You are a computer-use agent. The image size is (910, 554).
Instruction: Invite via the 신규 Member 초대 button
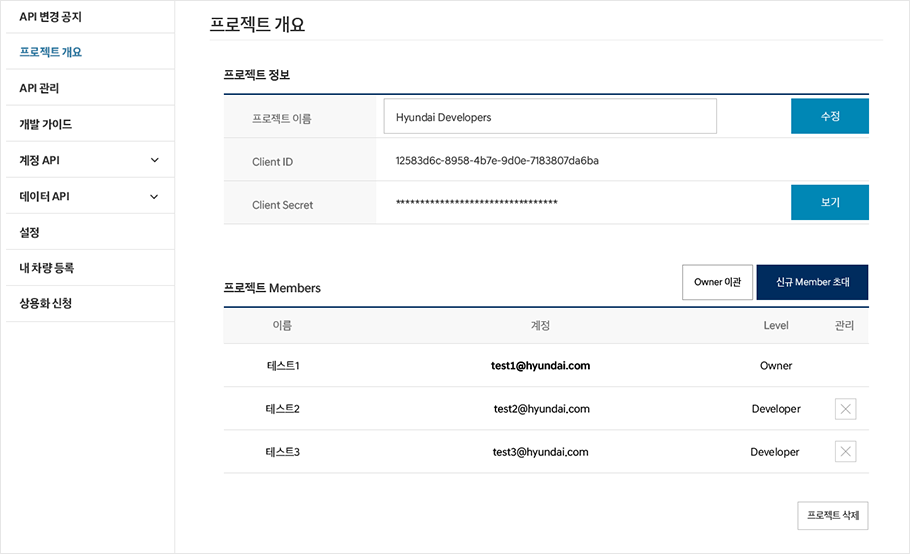812,283
